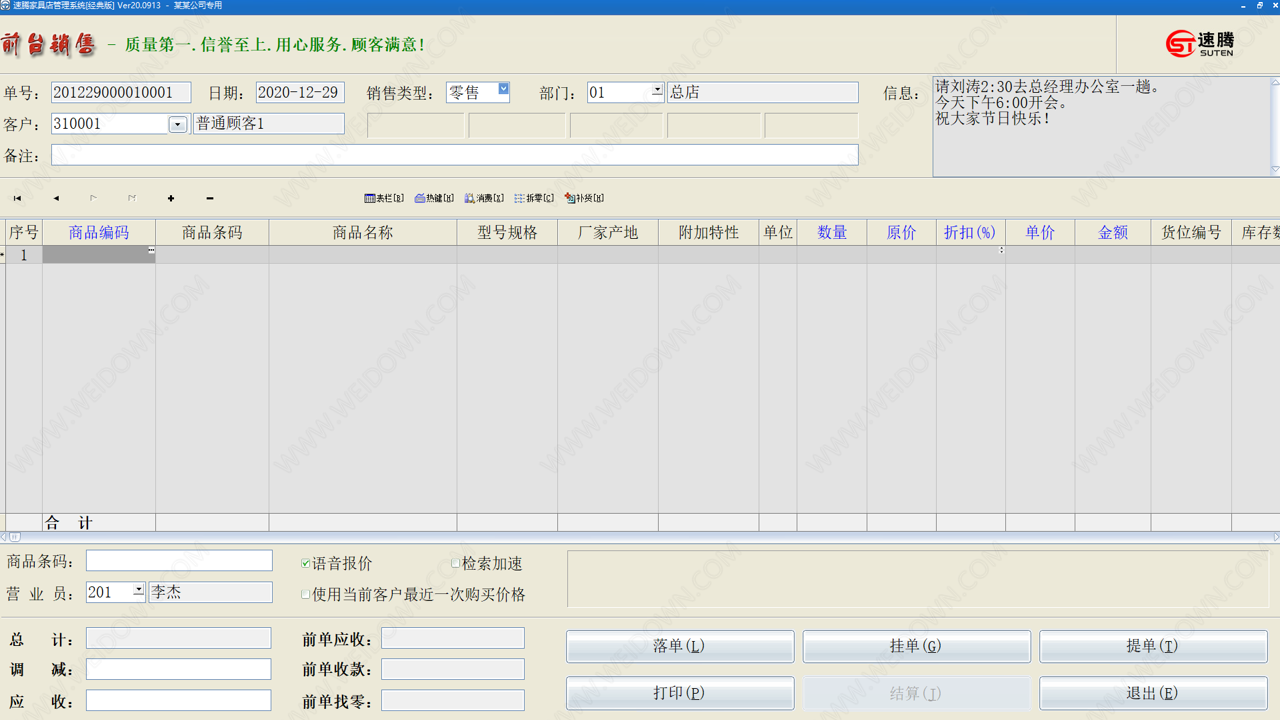Click the 调减 input field
This screenshot has height=720, width=1280.
[x=179, y=669]
